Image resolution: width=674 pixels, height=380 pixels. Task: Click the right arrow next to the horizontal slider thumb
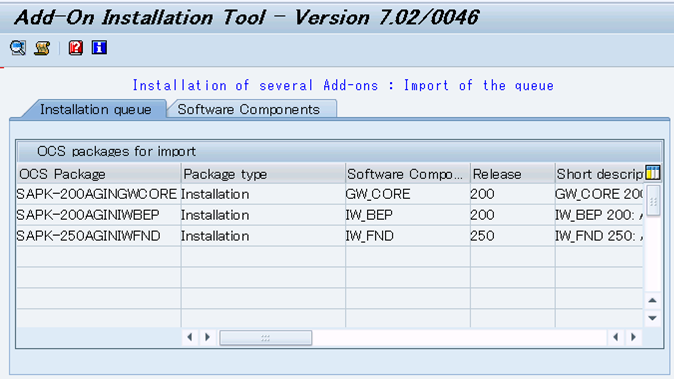(x=208, y=337)
